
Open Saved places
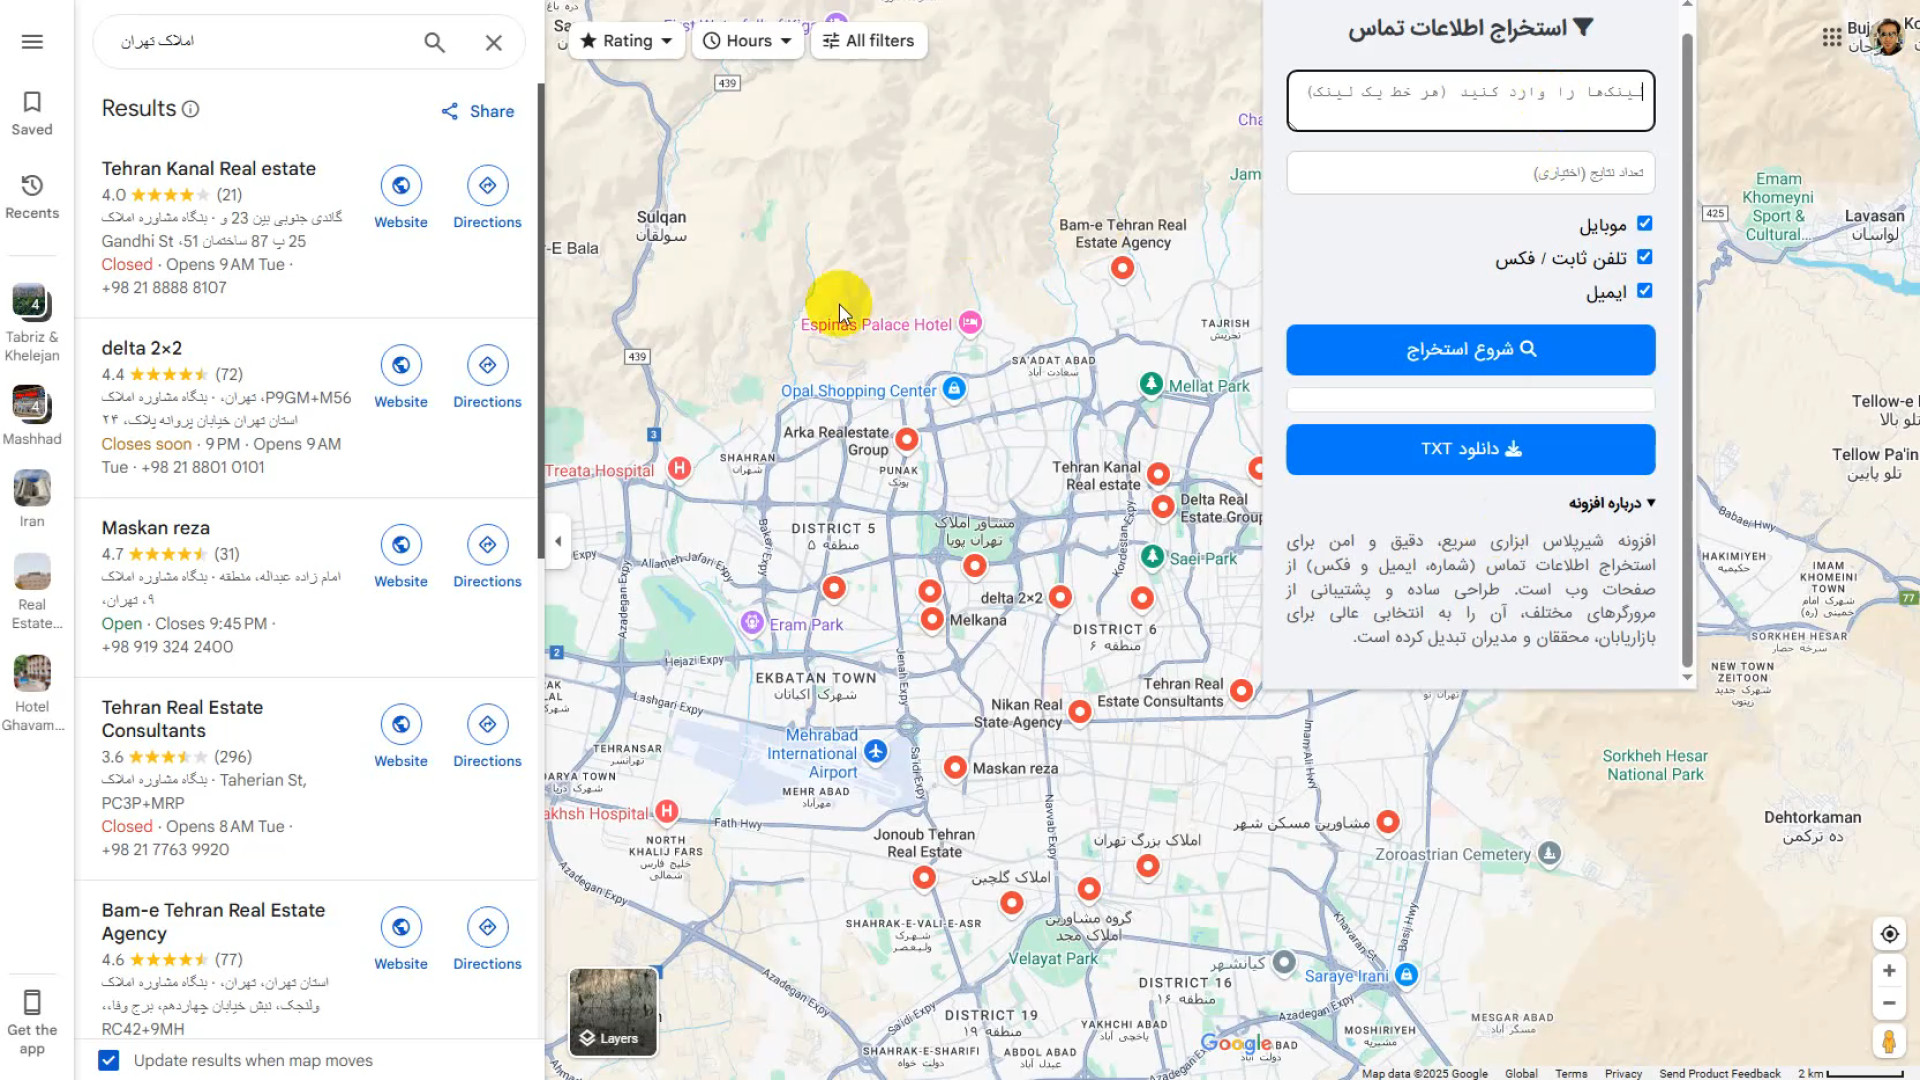coord(32,113)
